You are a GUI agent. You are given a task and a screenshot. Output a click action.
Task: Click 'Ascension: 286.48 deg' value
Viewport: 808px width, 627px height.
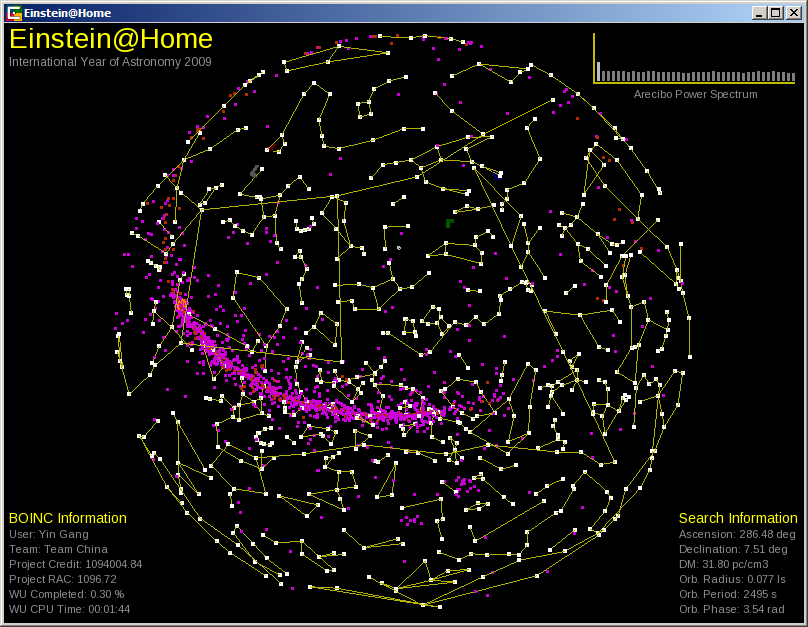737,534
